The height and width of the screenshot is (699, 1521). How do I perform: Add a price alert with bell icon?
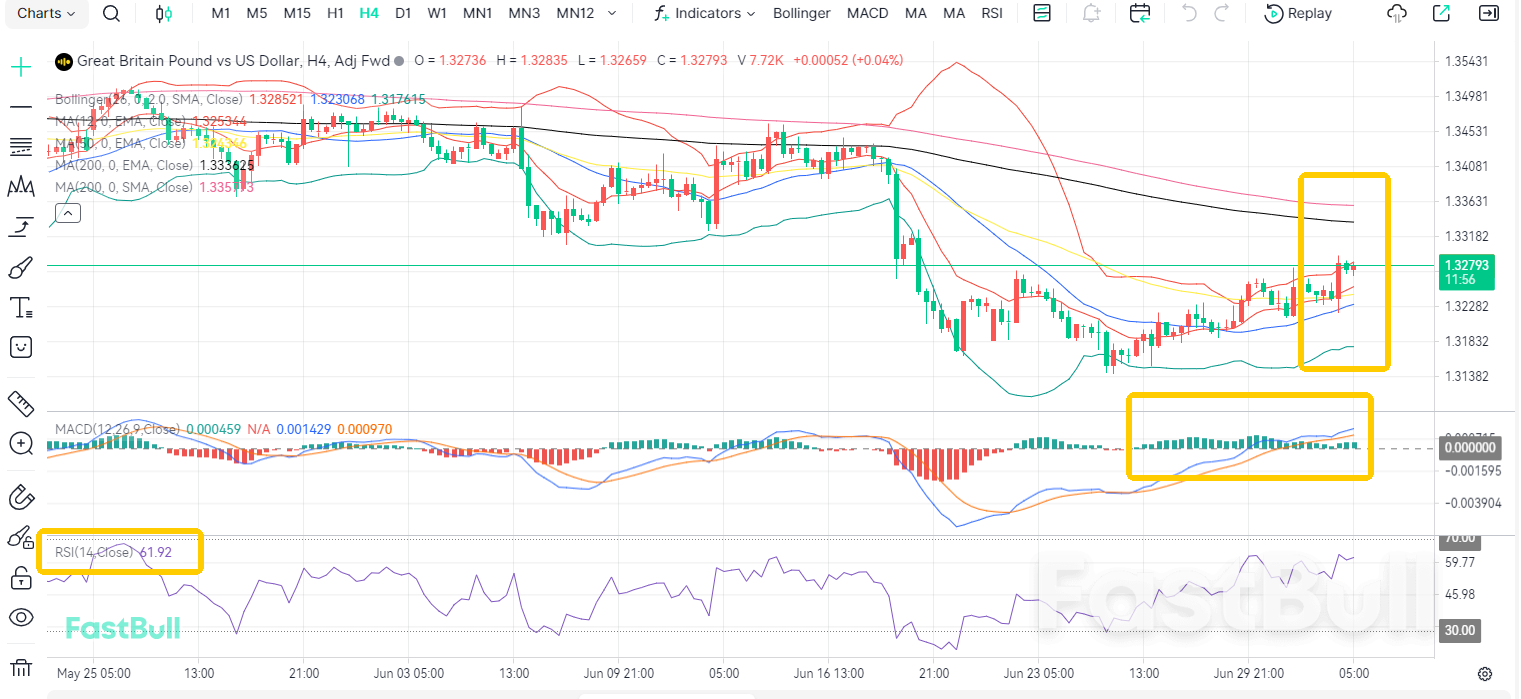click(1092, 14)
